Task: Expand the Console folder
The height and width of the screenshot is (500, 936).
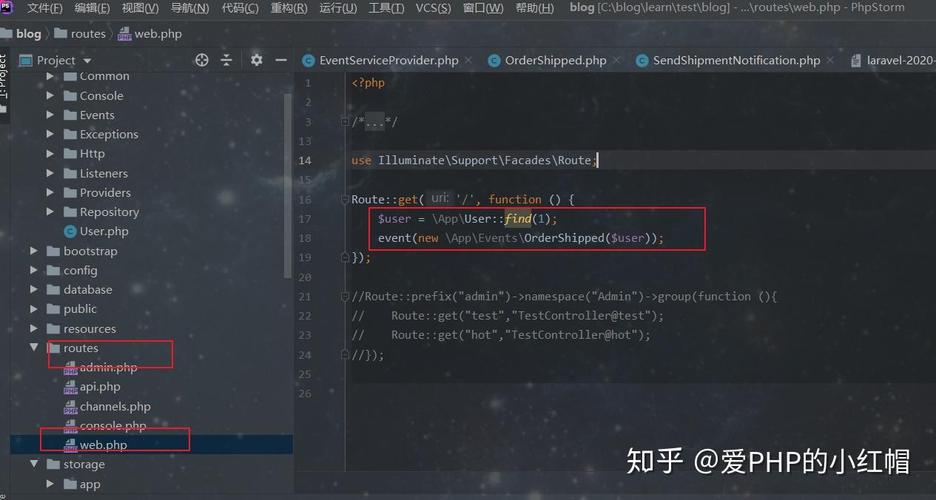Action: (50, 95)
